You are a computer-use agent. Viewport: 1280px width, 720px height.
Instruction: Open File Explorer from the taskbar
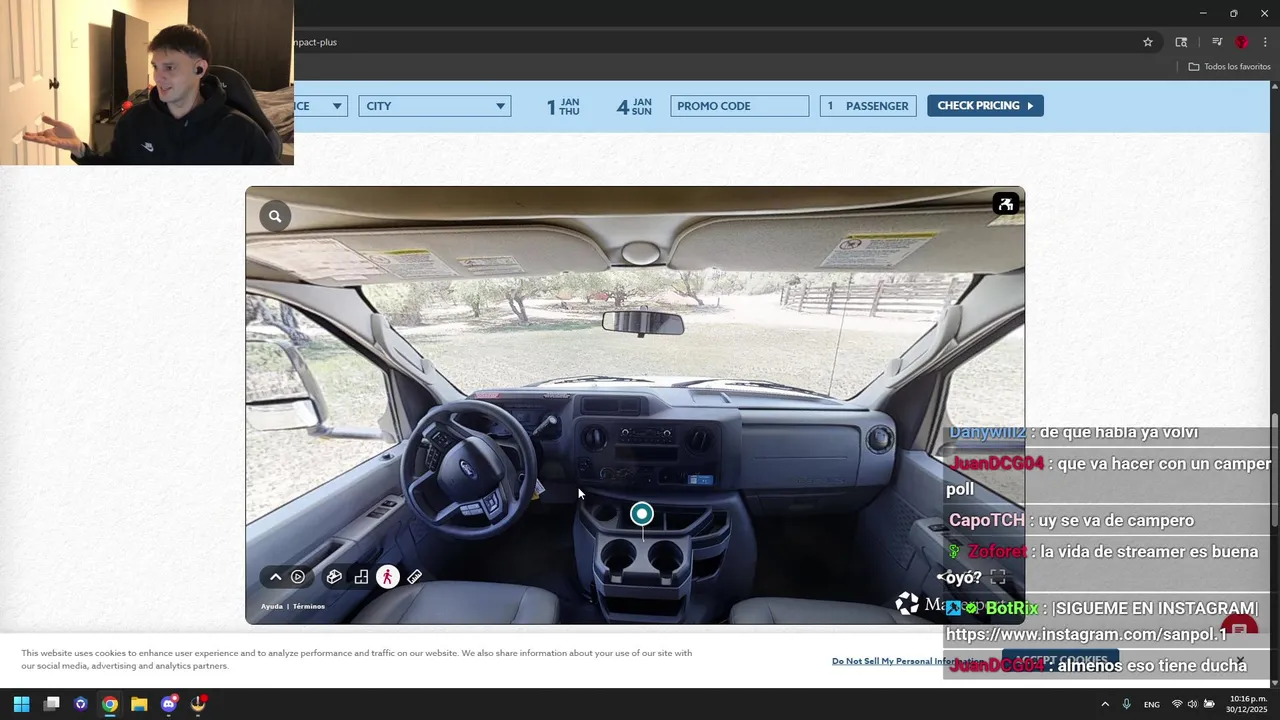coord(139,704)
